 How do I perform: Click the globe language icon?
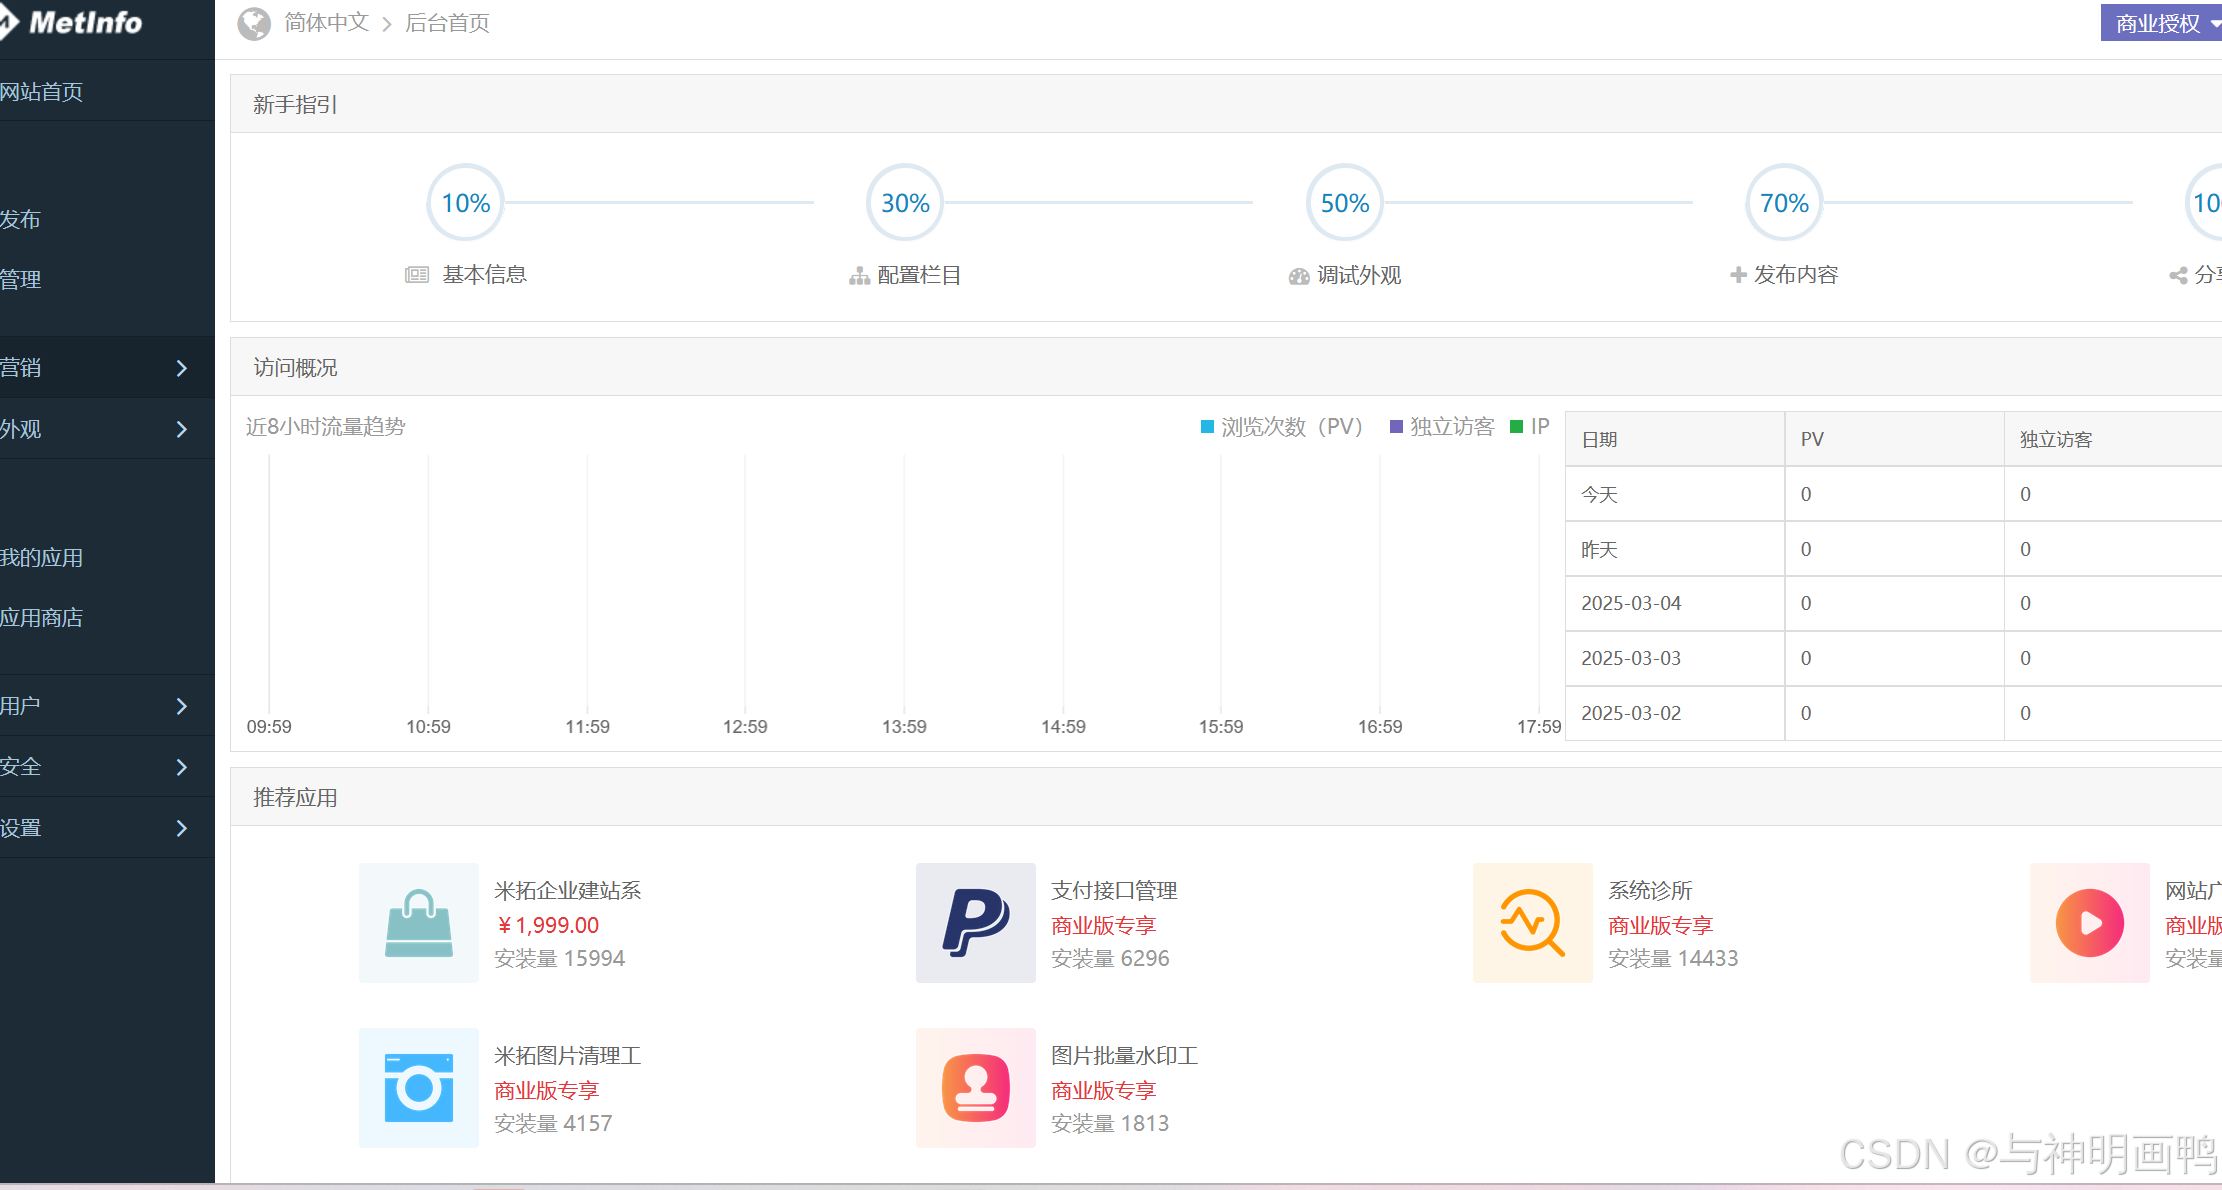[254, 23]
